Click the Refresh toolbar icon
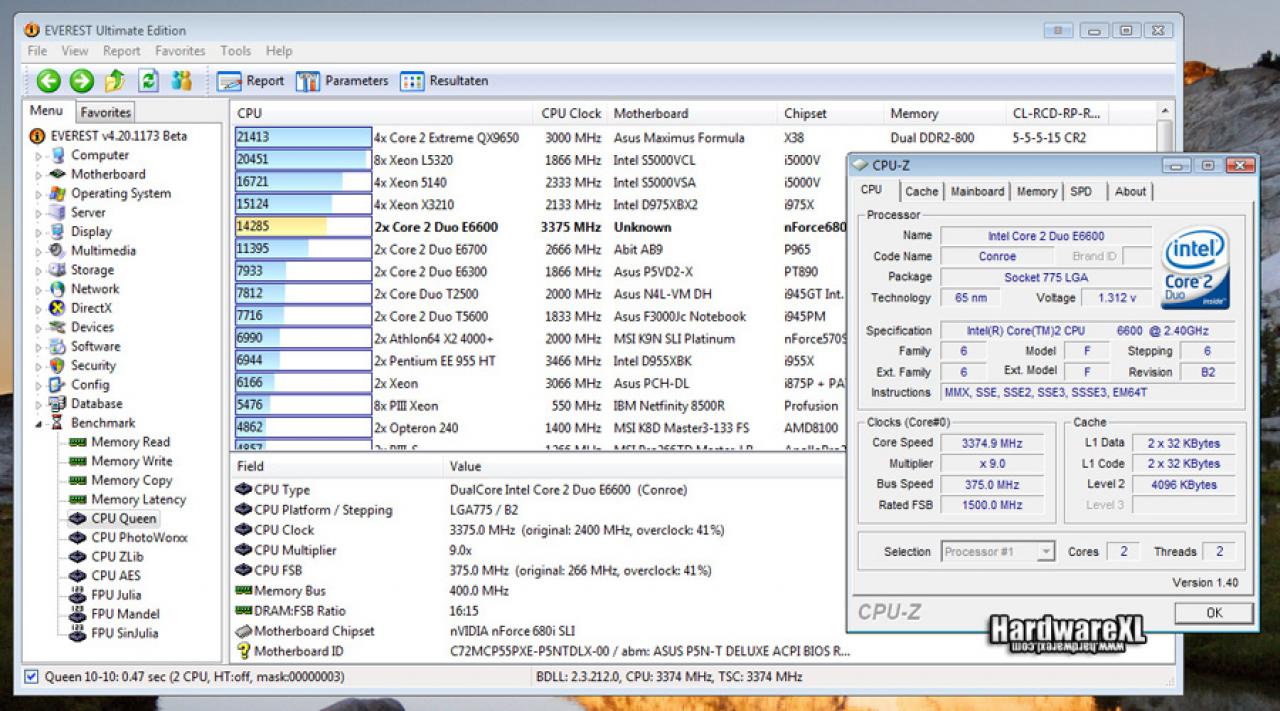The width and height of the screenshot is (1280, 711). (x=148, y=81)
